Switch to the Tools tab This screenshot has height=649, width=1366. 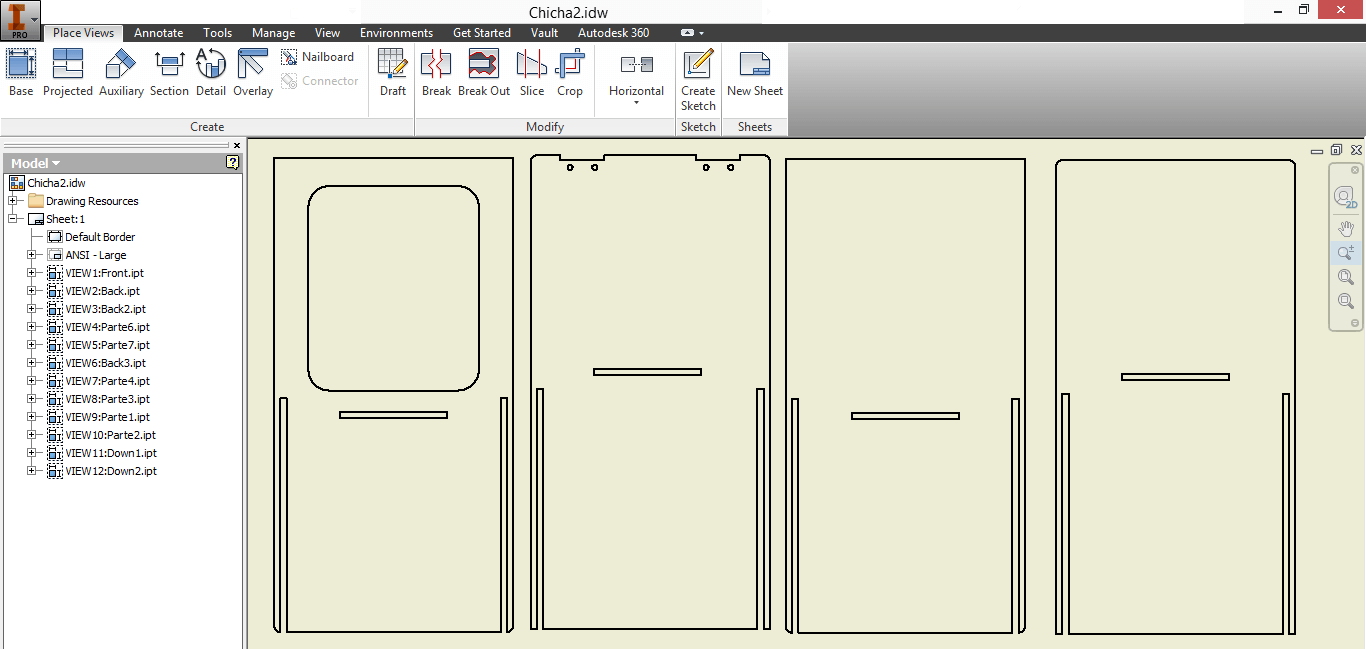click(217, 33)
